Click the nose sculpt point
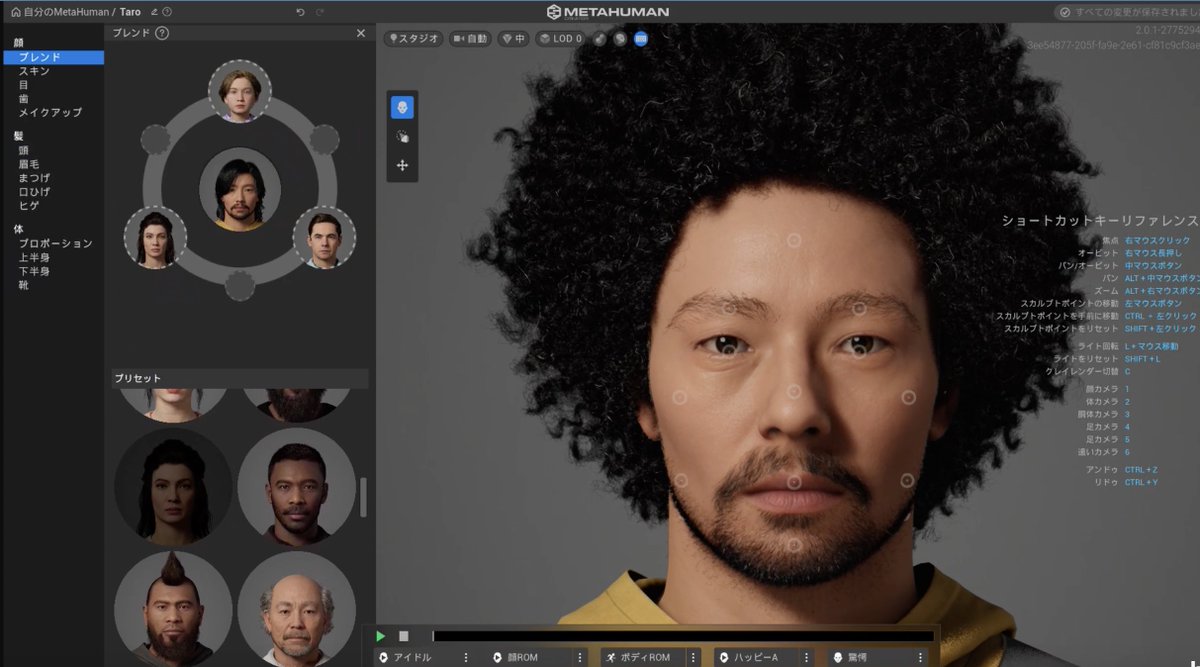Viewport: 1200px width, 667px height. click(794, 392)
